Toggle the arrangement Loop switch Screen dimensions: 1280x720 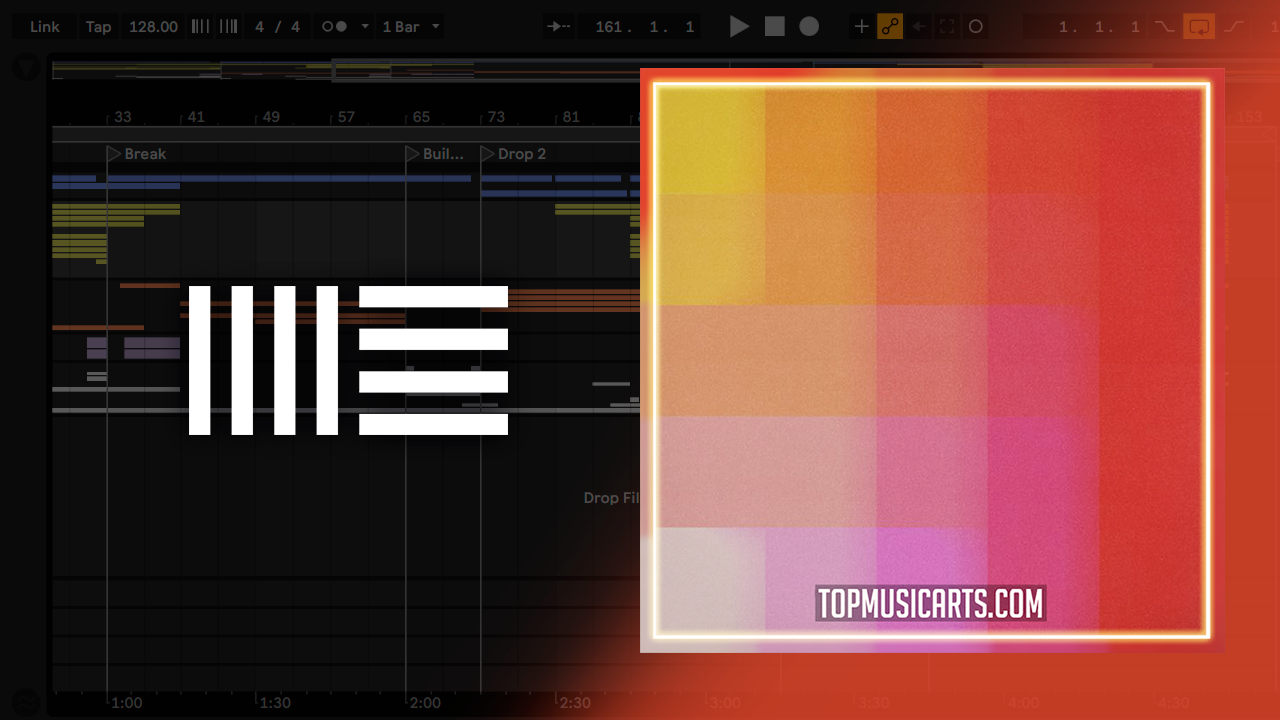coord(1198,27)
